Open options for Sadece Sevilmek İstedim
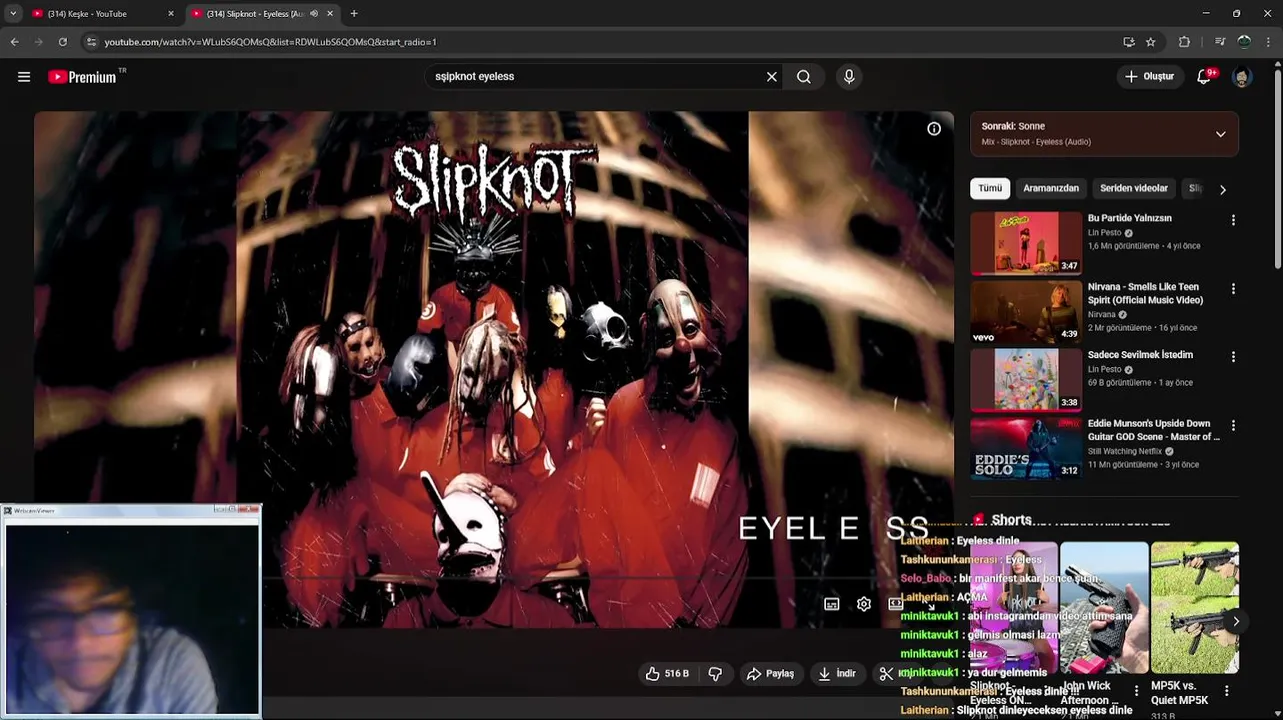Image resolution: width=1283 pixels, height=720 pixels. click(x=1233, y=357)
